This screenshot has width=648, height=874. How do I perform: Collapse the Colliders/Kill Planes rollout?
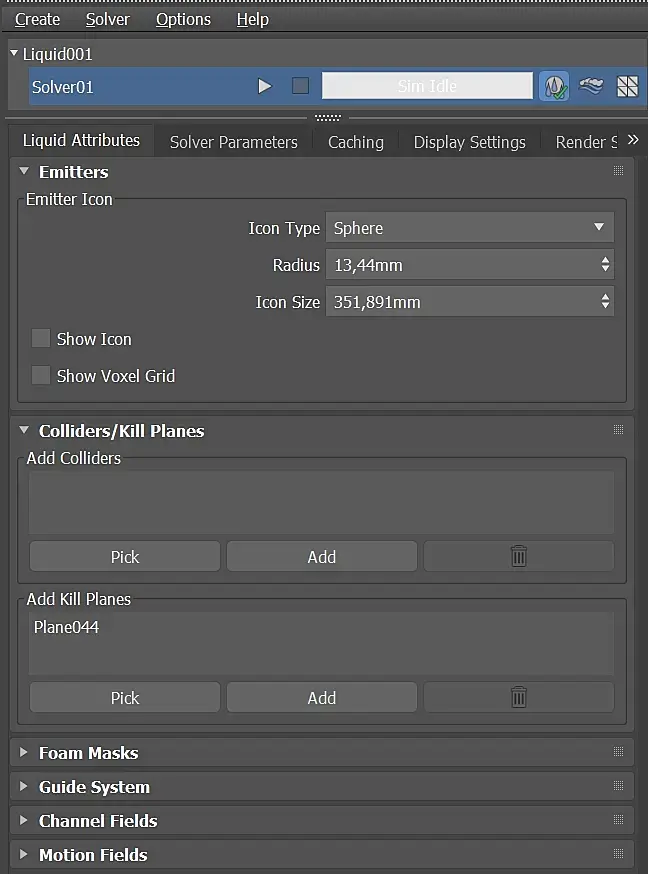coord(24,430)
